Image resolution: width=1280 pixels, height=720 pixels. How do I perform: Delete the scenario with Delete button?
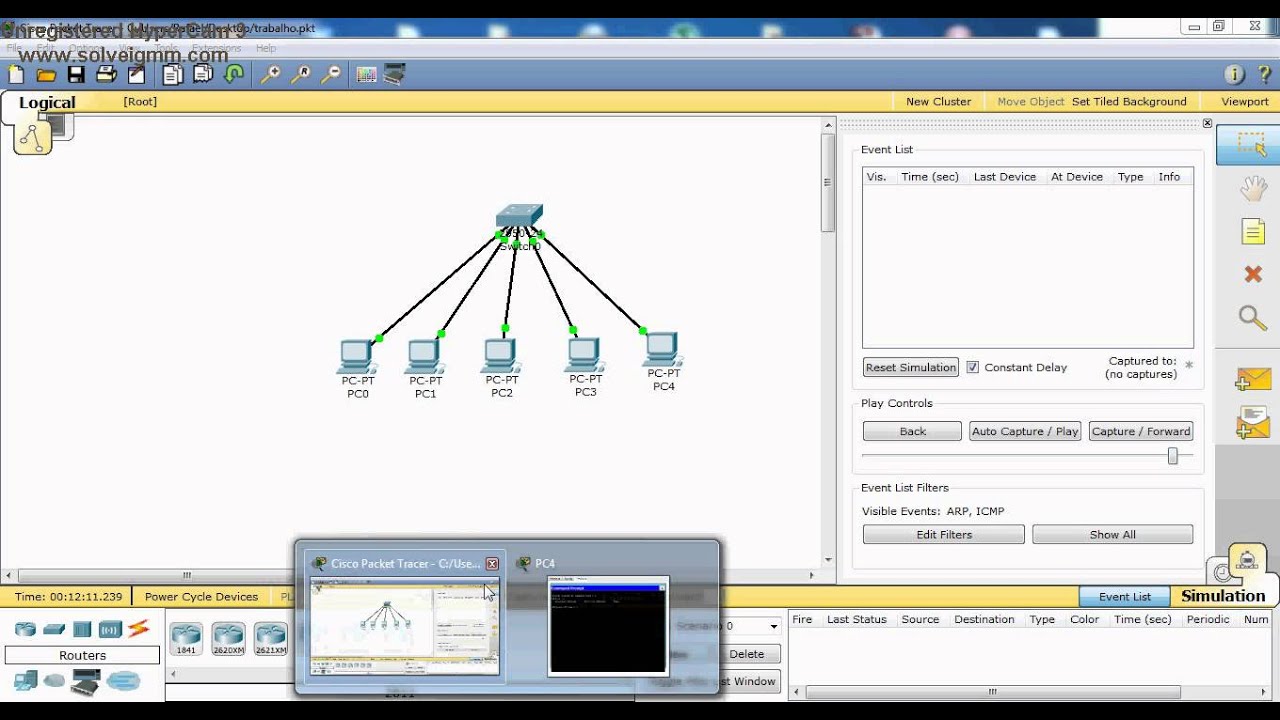click(x=746, y=654)
